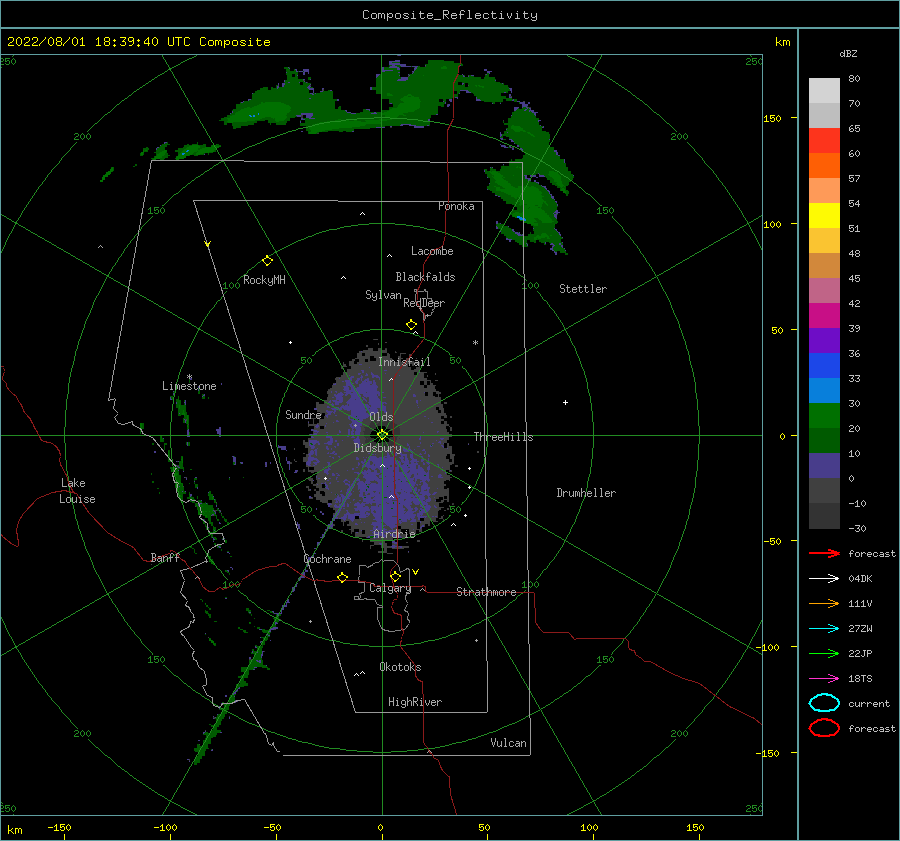The height and width of the screenshot is (841, 900).
Task: Select the Drumheller label
Action: click(x=586, y=493)
